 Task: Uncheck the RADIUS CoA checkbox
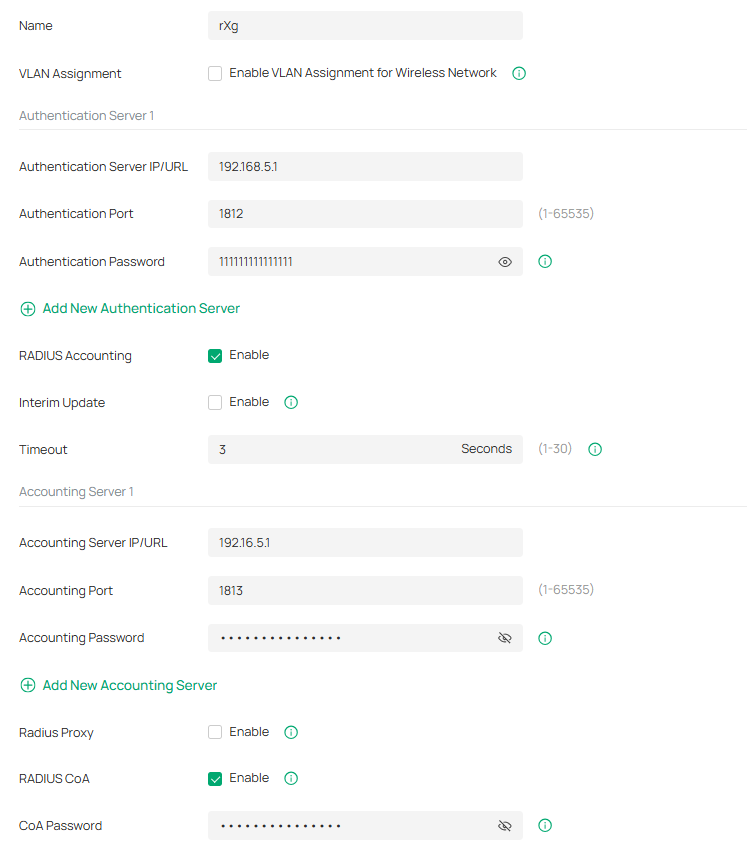click(215, 779)
